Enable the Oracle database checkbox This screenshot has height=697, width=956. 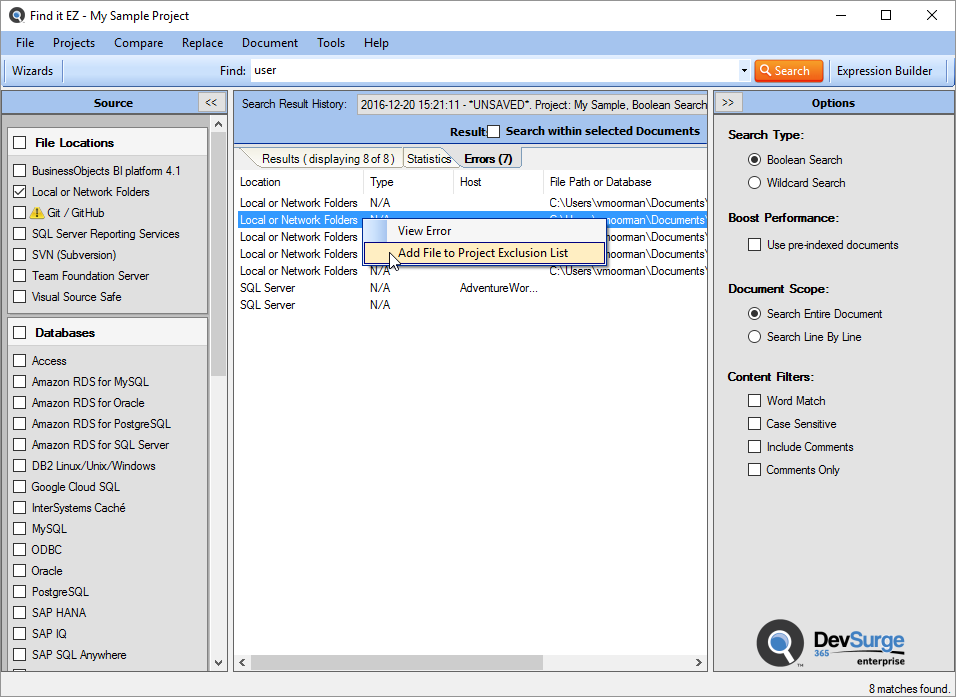tap(20, 571)
